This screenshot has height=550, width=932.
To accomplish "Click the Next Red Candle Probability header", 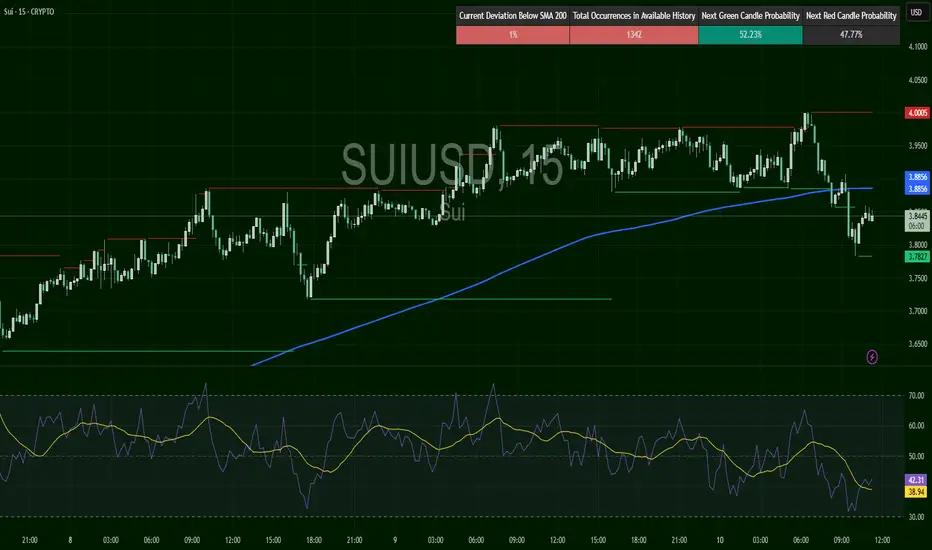I will click(x=851, y=16).
